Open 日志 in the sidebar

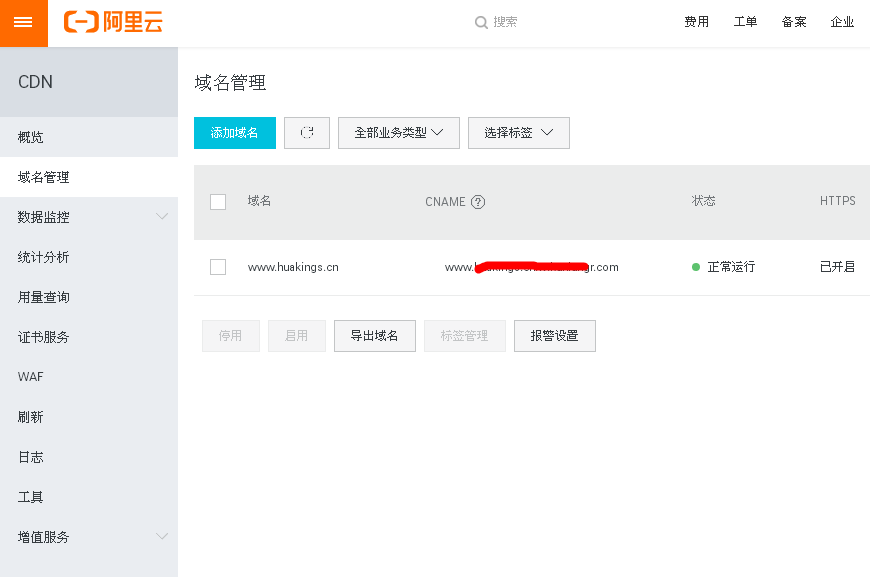coord(89,457)
